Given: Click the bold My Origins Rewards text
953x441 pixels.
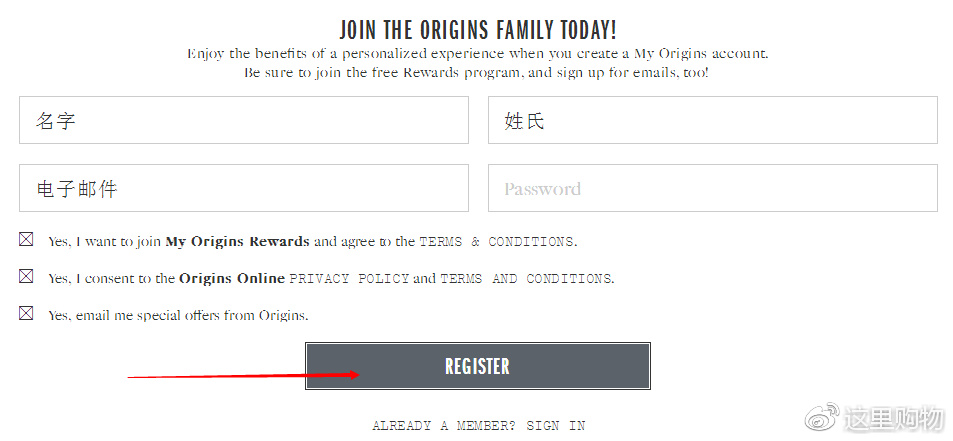Looking at the screenshot, I should [238, 241].
